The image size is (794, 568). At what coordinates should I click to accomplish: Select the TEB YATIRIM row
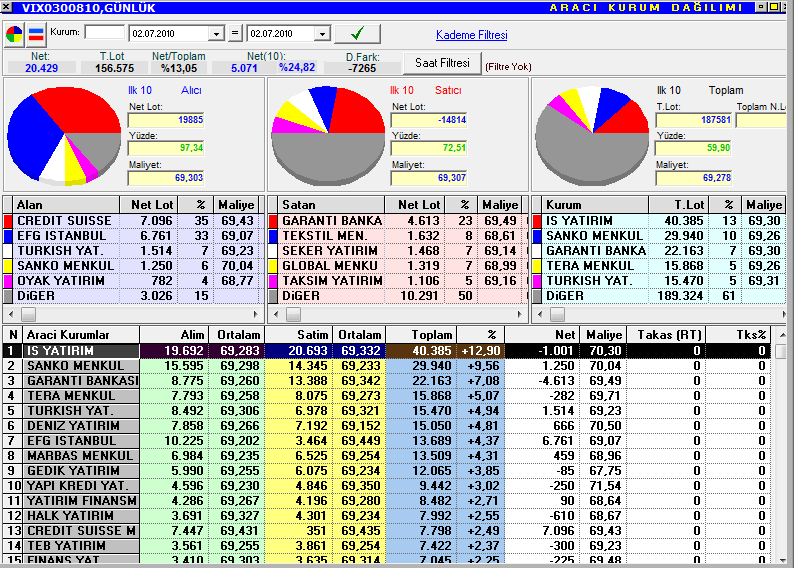tap(387, 546)
